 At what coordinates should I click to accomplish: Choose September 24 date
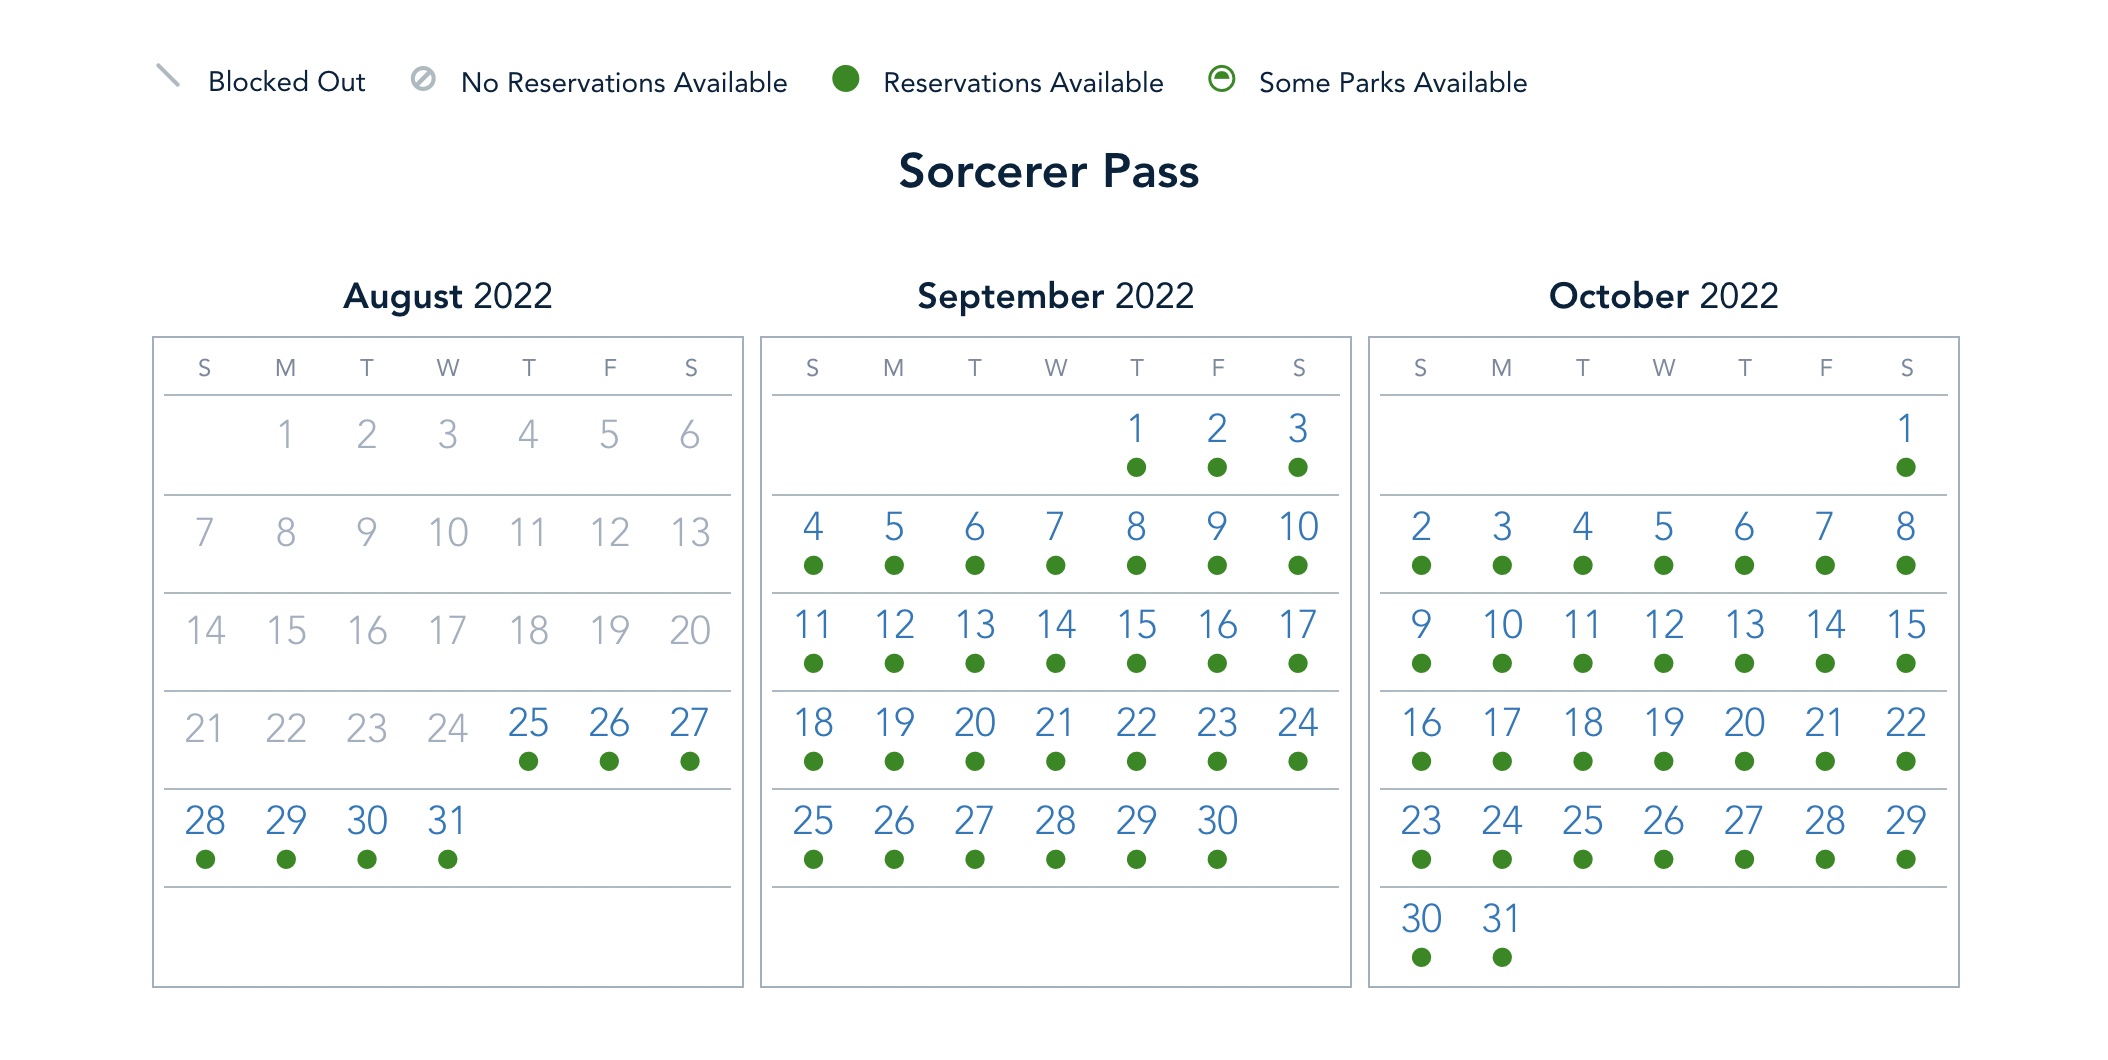(1297, 723)
